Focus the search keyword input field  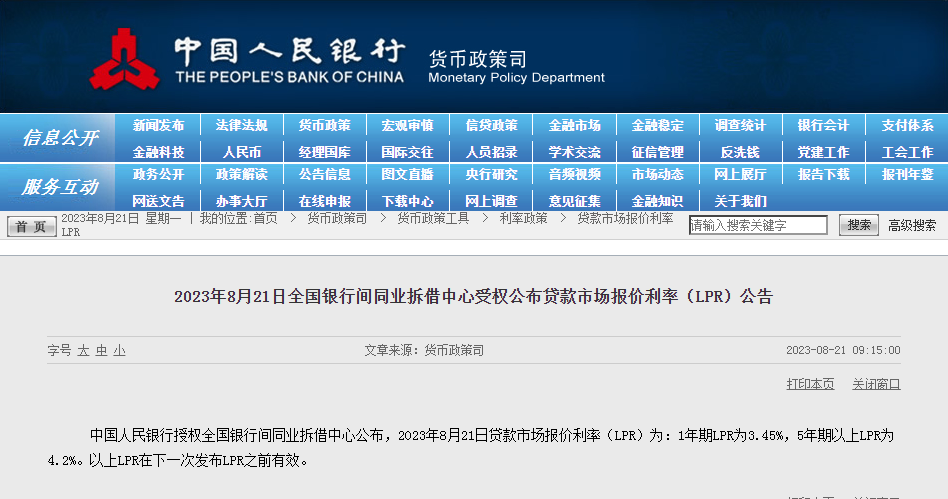[x=758, y=226]
